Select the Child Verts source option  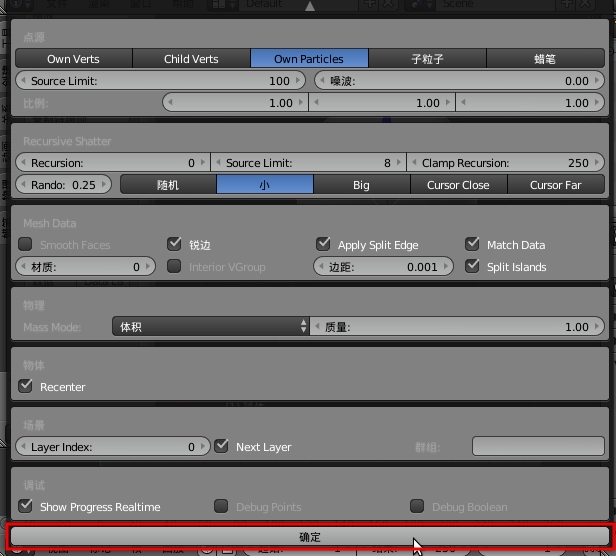[191, 59]
